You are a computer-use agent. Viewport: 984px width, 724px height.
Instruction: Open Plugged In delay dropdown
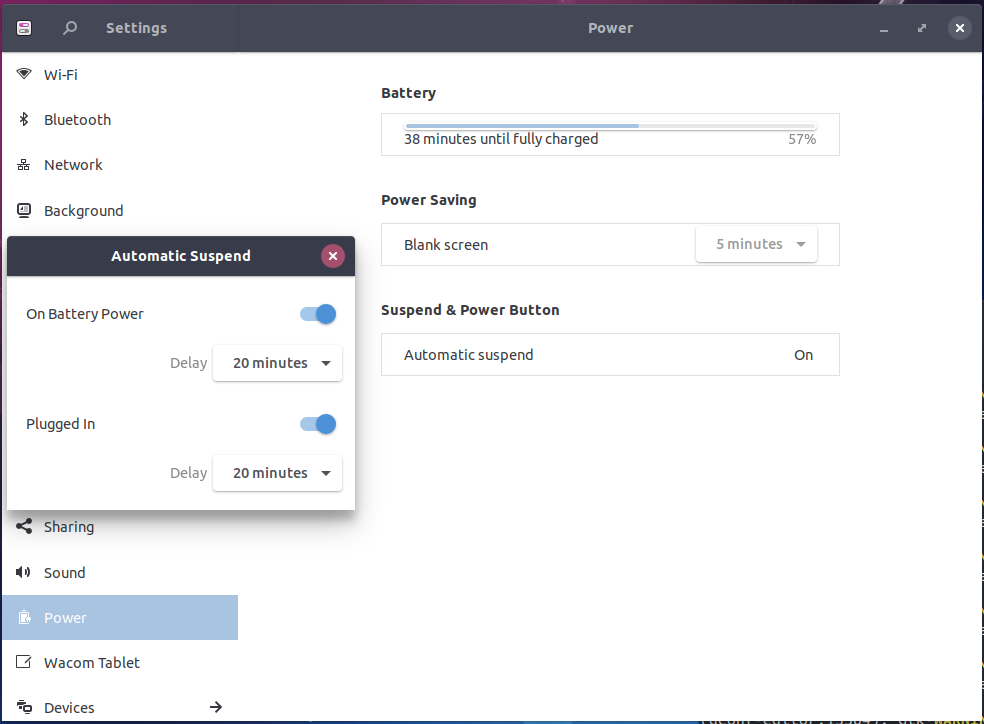pyautogui.click(x=277, y=473)
